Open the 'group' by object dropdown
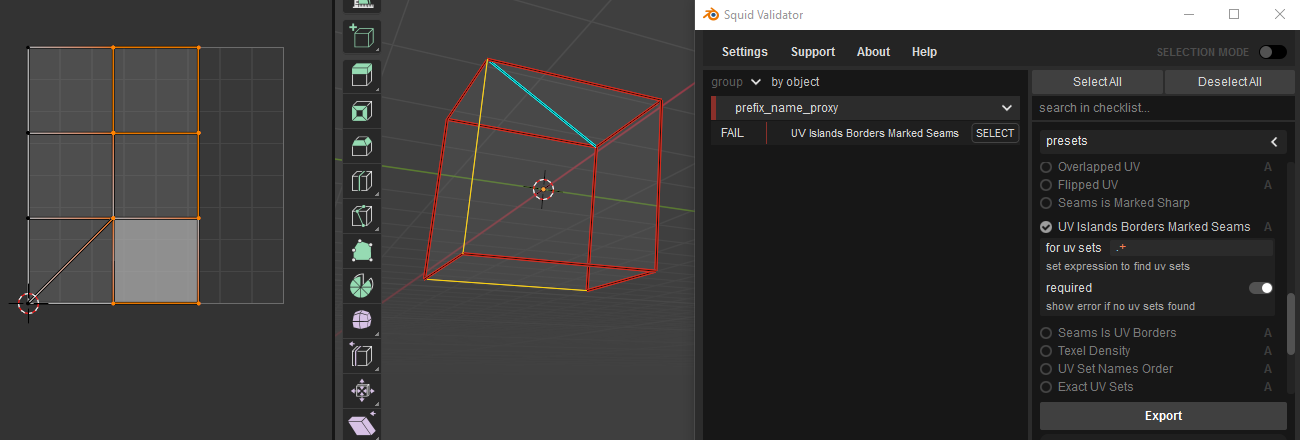 (757, 82)
